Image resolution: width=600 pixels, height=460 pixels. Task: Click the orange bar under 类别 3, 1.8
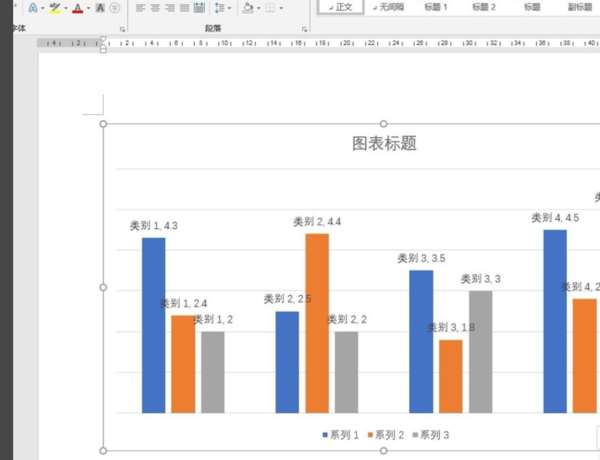pyautogui.click(x=451, y=377)
